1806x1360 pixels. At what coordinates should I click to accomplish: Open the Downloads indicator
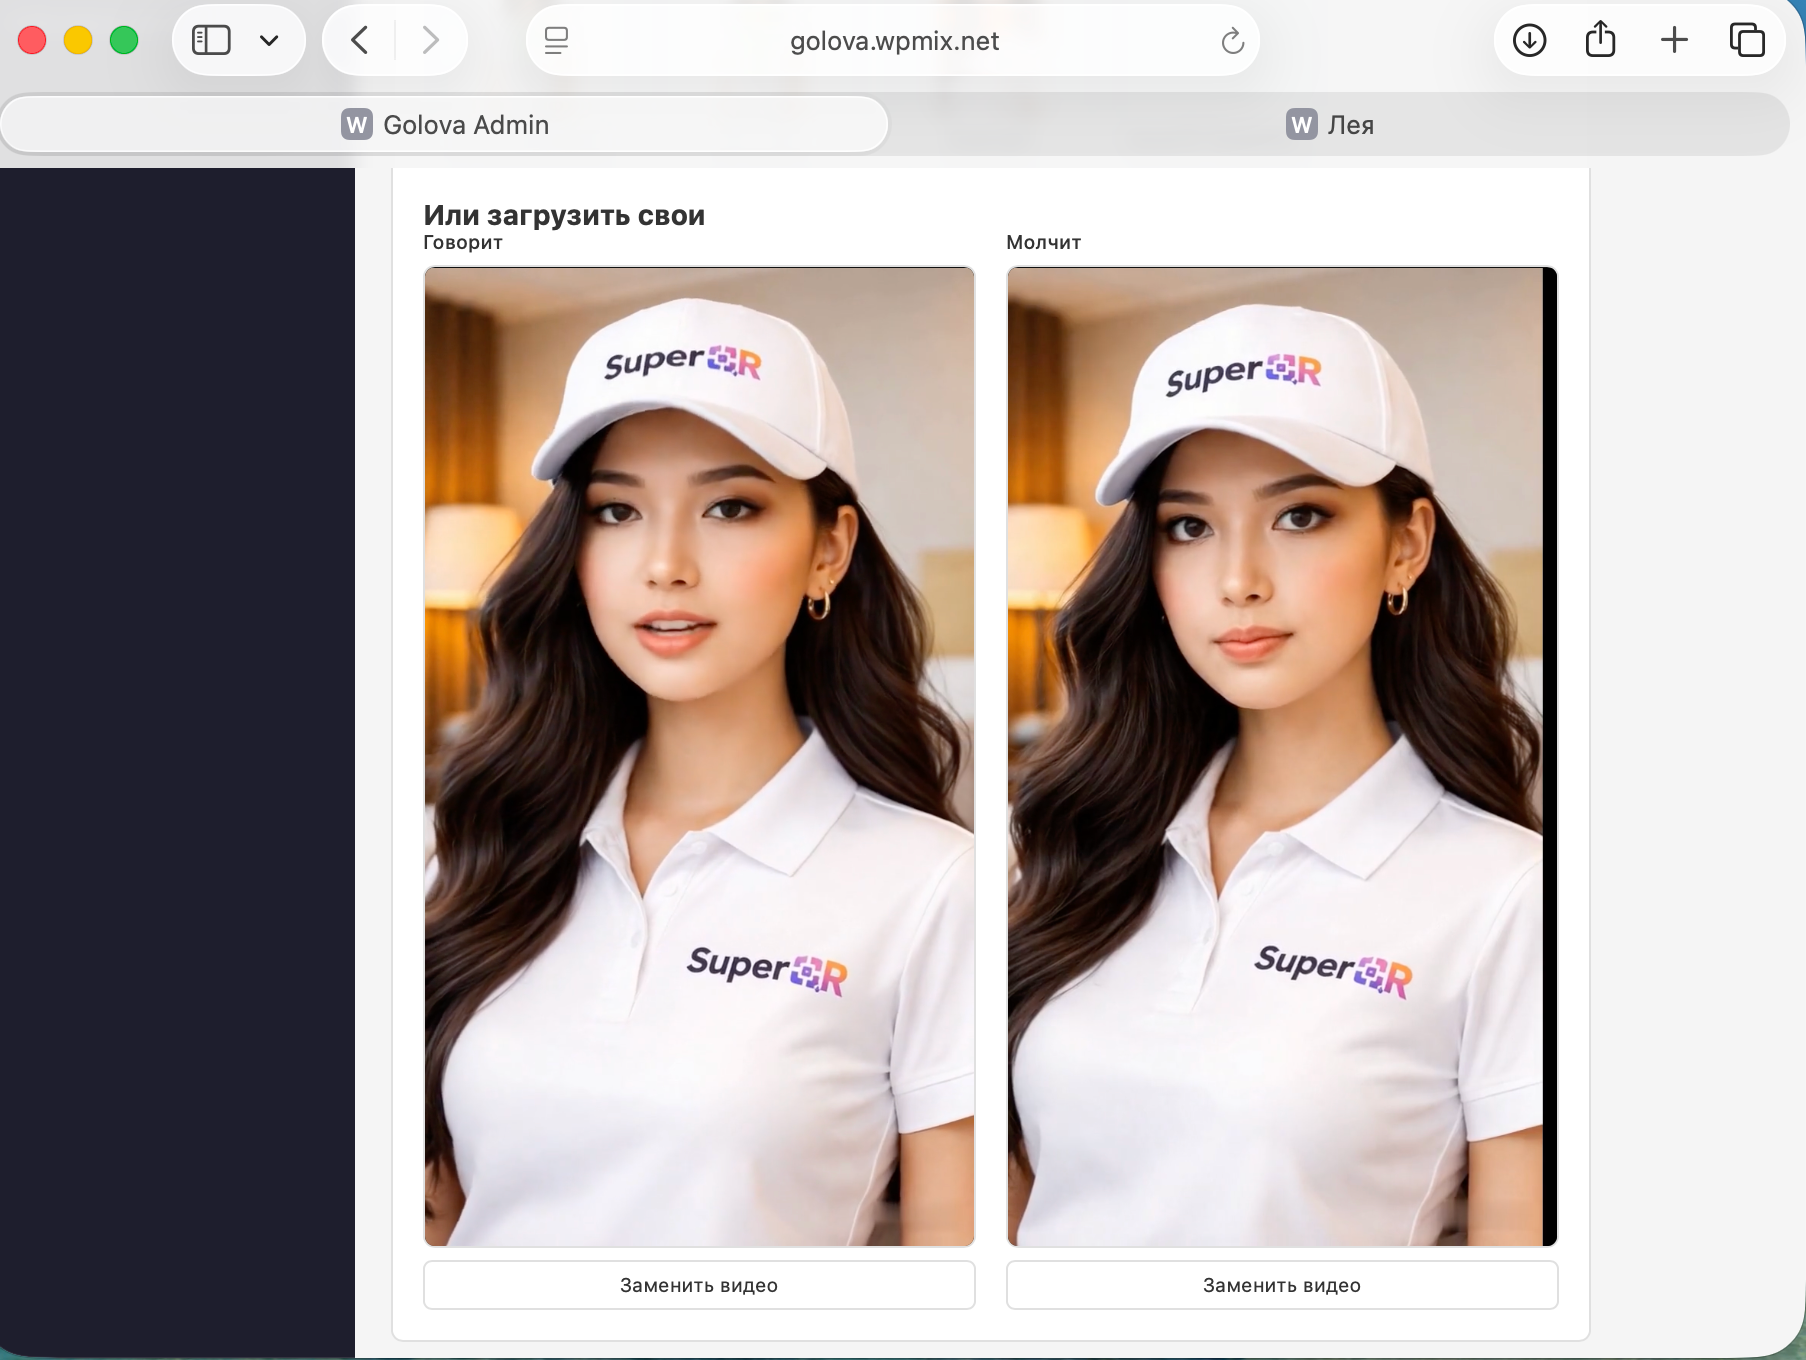(x=1528, y=40)
